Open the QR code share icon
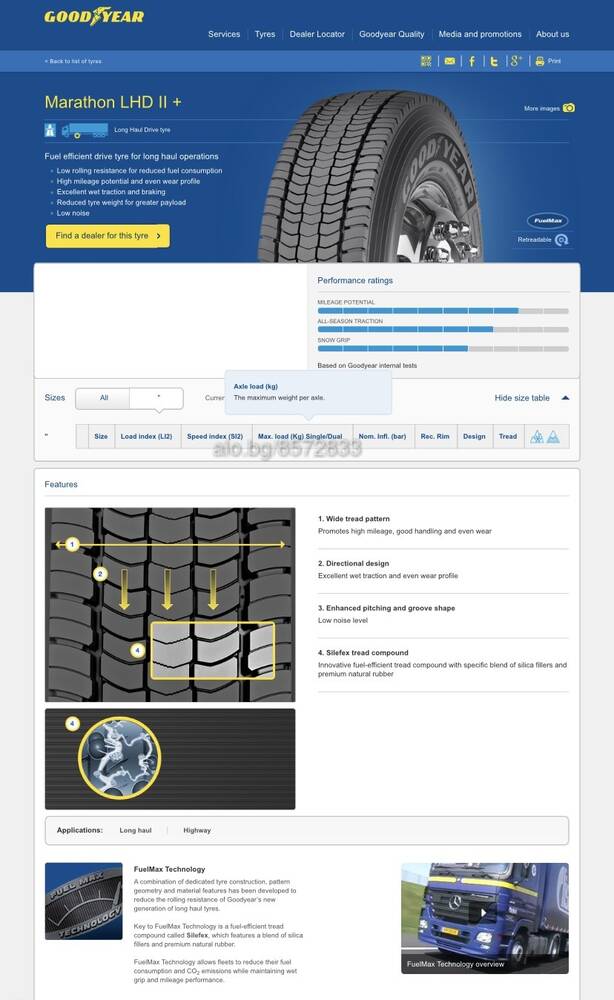Screen dimensions: 614x1000 click(426, 61)
